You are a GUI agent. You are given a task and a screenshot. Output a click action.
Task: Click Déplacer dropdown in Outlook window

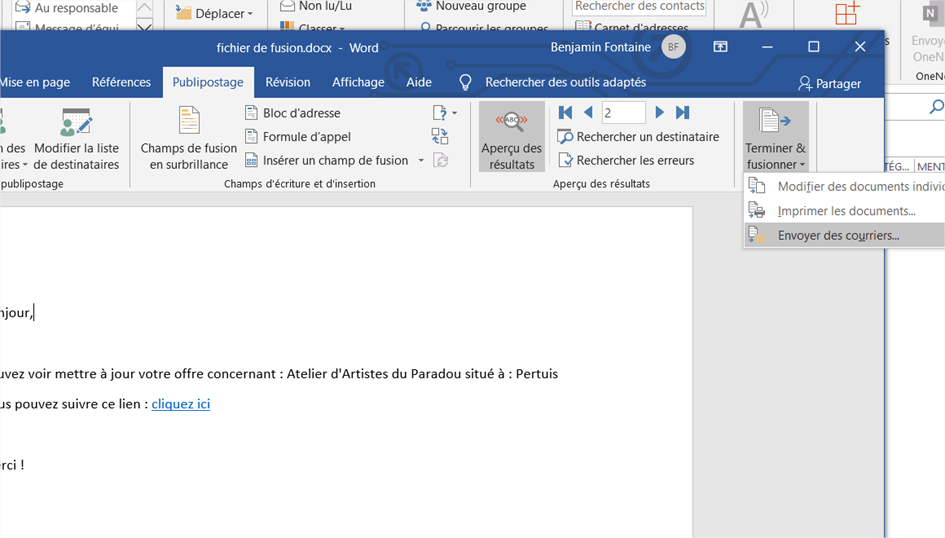pos(215,13)
